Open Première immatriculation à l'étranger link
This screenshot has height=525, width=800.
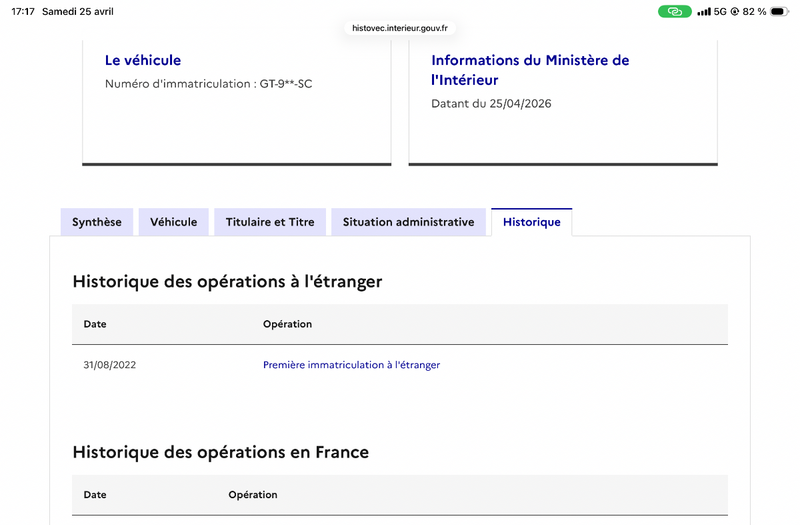coord(352,365)
